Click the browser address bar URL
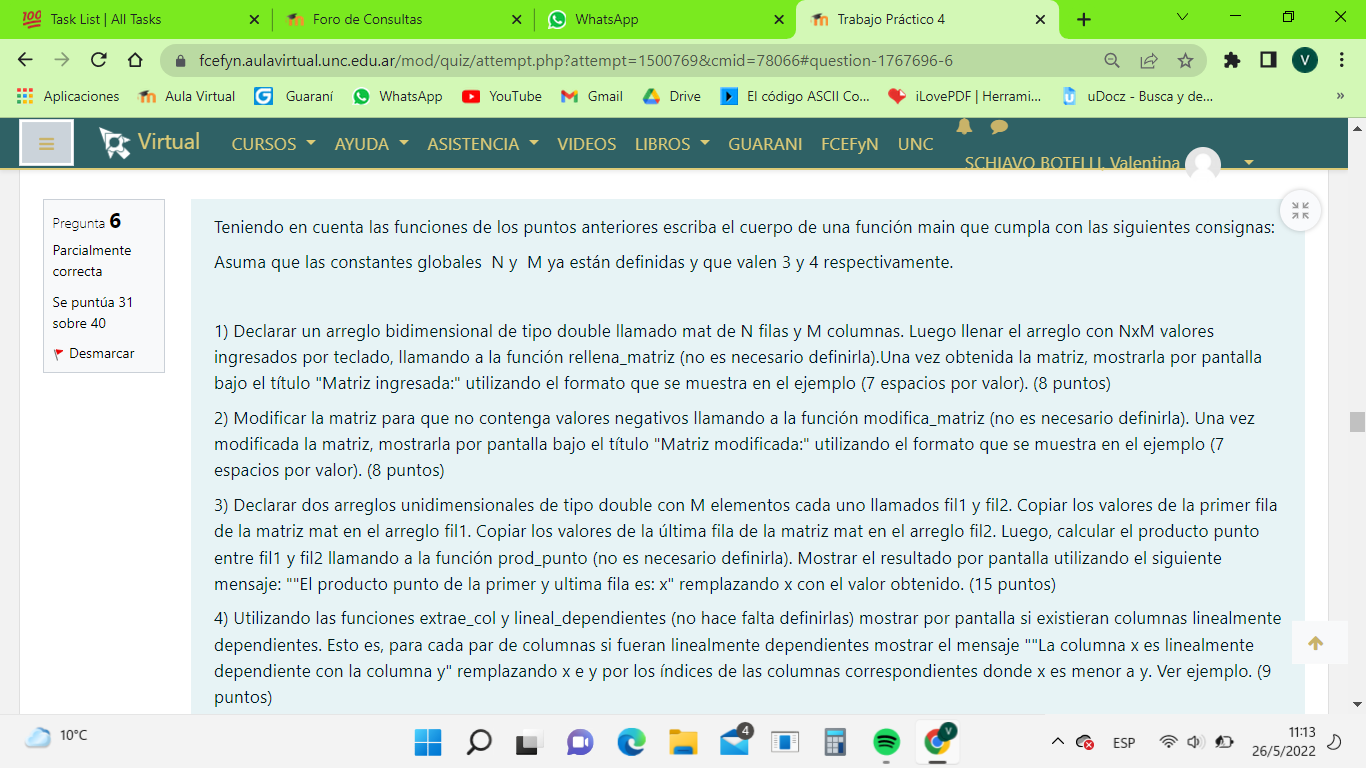Image resolution: width=1366 pixels, height=768 pixels. coord(575,61)
